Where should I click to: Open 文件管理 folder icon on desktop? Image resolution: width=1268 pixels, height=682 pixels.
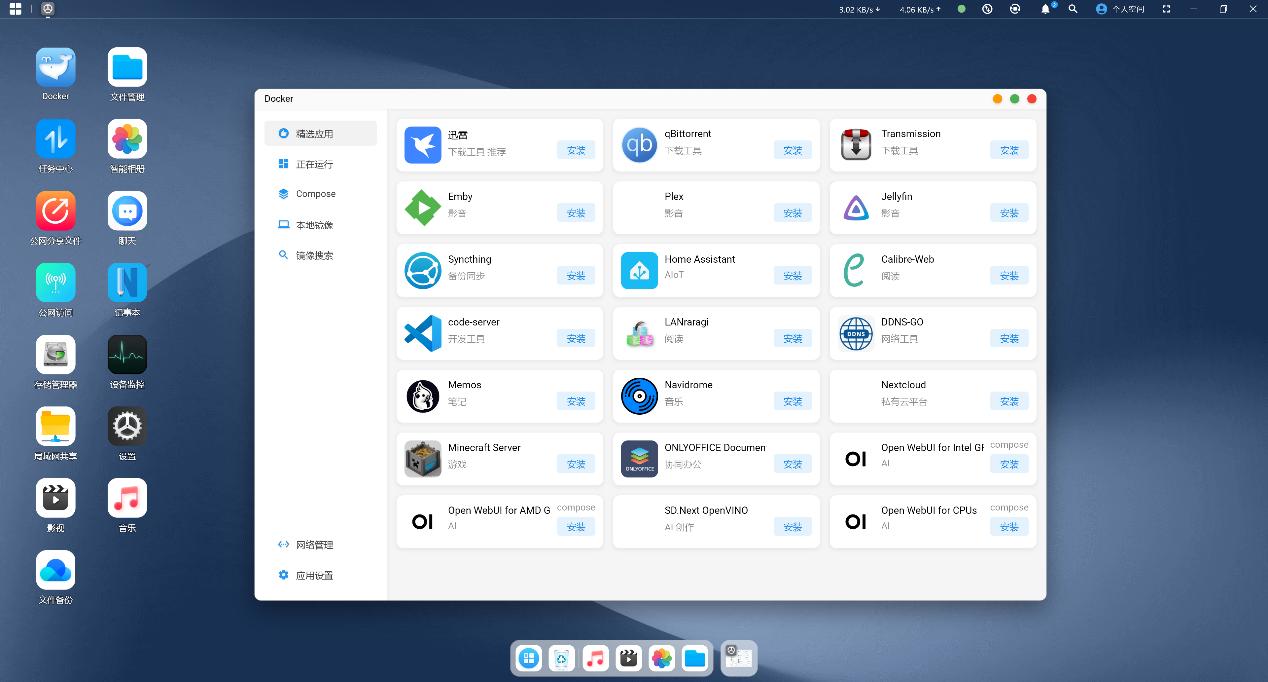click(127, 67)
